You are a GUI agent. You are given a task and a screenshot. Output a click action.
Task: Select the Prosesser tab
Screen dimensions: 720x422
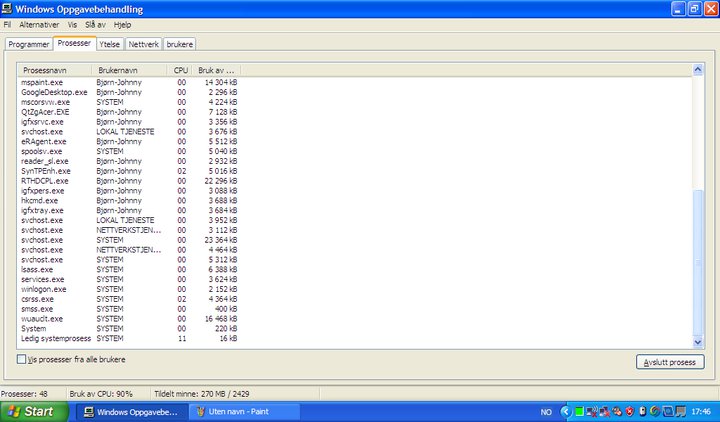(74, 43)
